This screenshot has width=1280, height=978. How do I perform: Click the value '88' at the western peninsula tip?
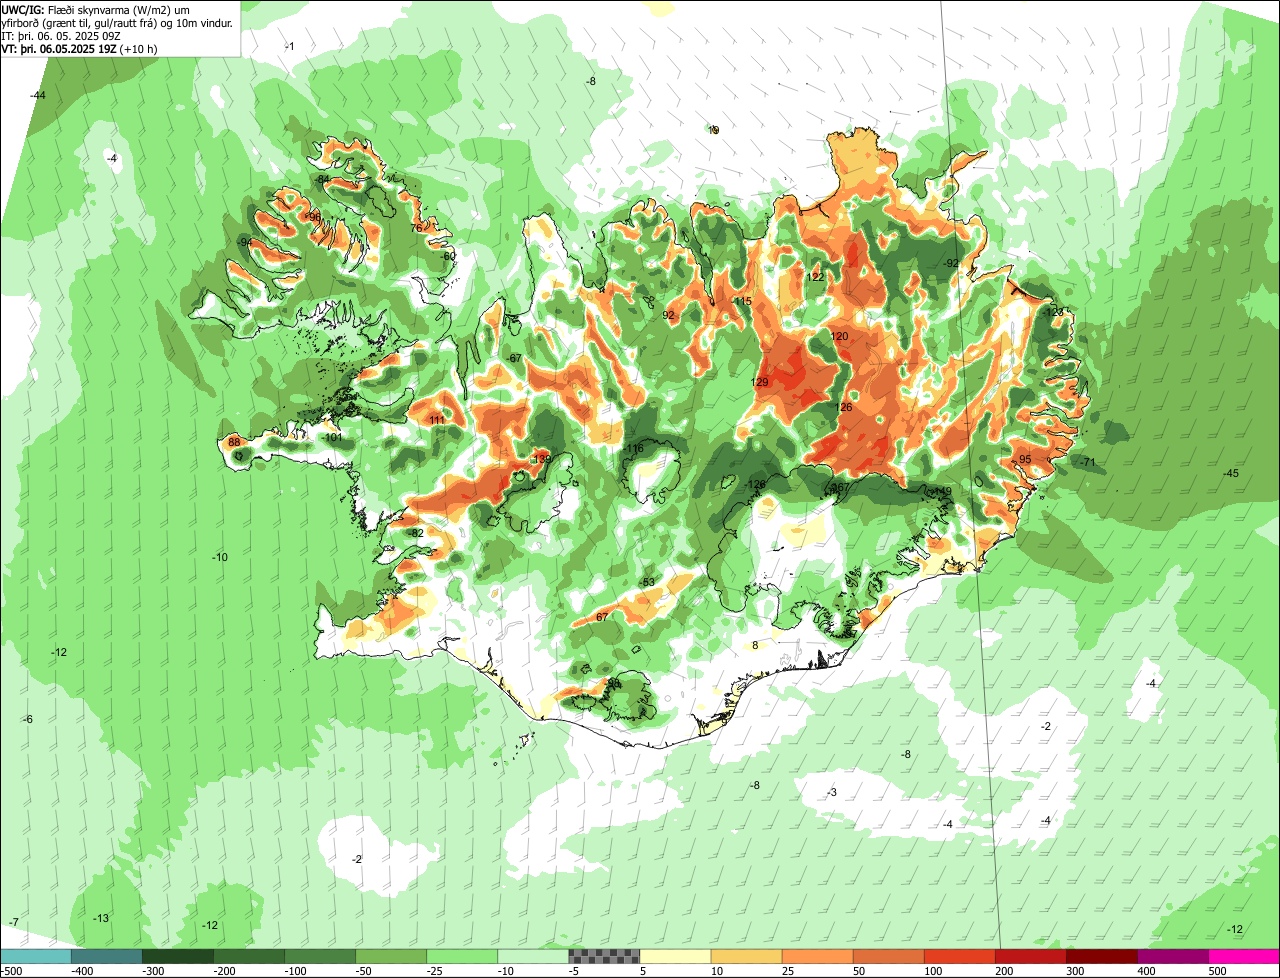point(234,442)
